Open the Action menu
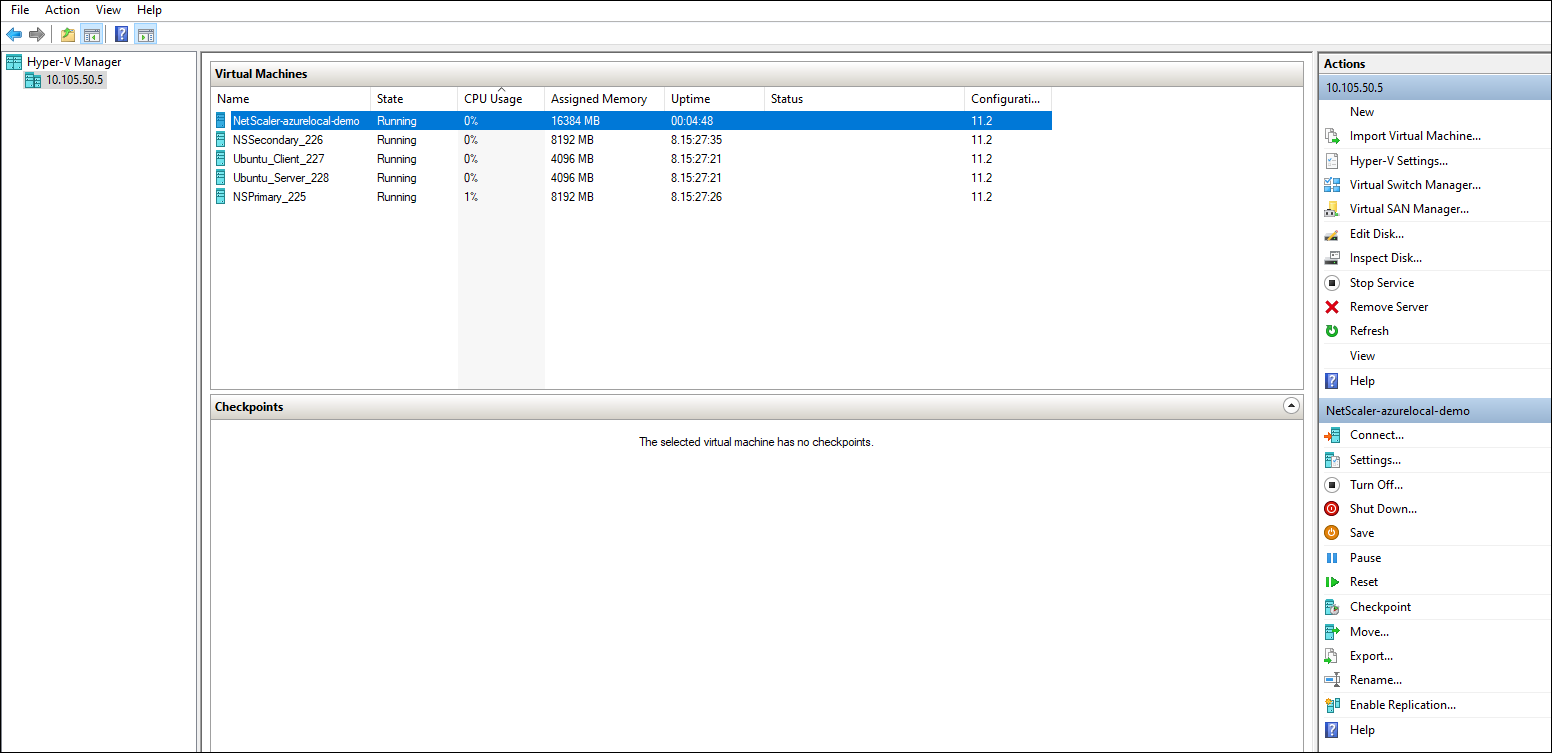1552x753 pixels. pos(62,9)
